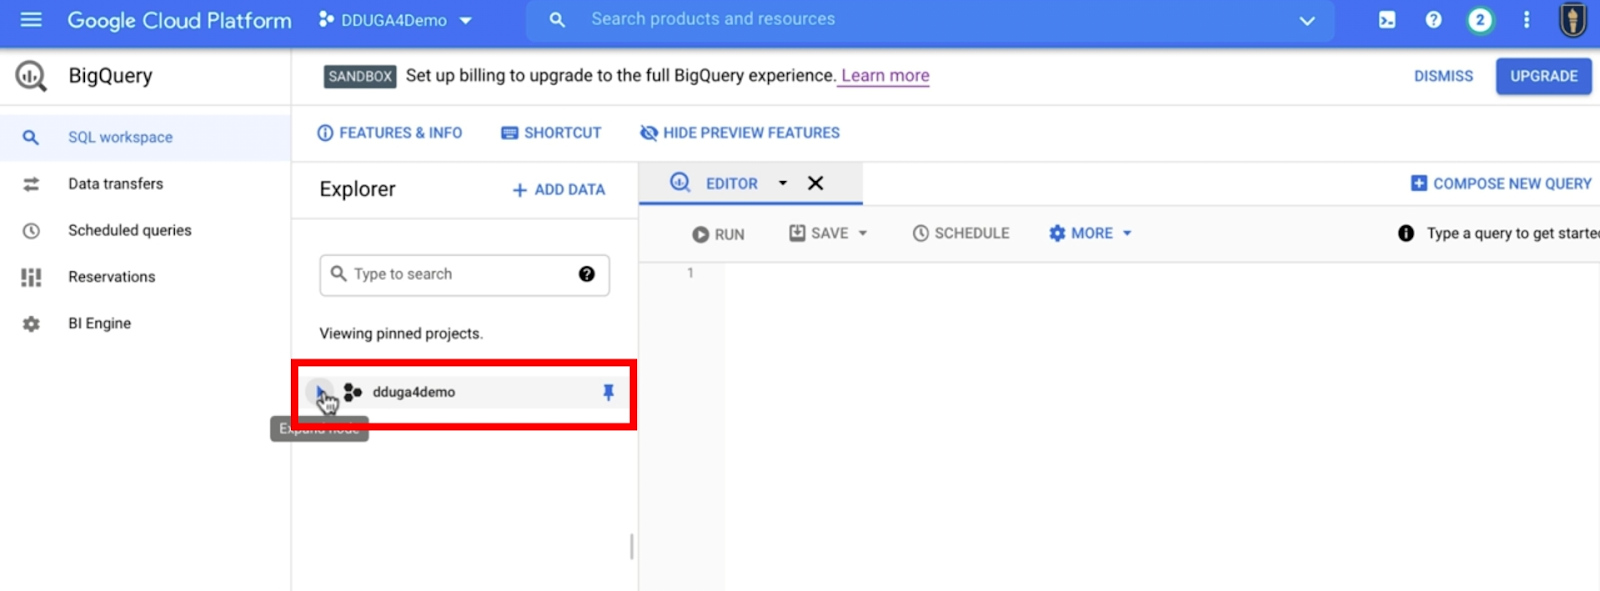Click Add Data in Explorer

558,190
